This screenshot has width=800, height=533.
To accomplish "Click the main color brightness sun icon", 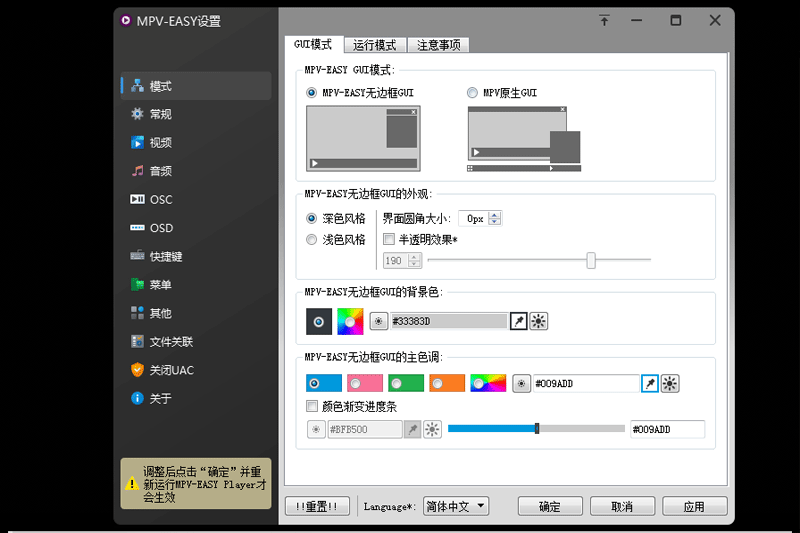I will pos(670,384).
